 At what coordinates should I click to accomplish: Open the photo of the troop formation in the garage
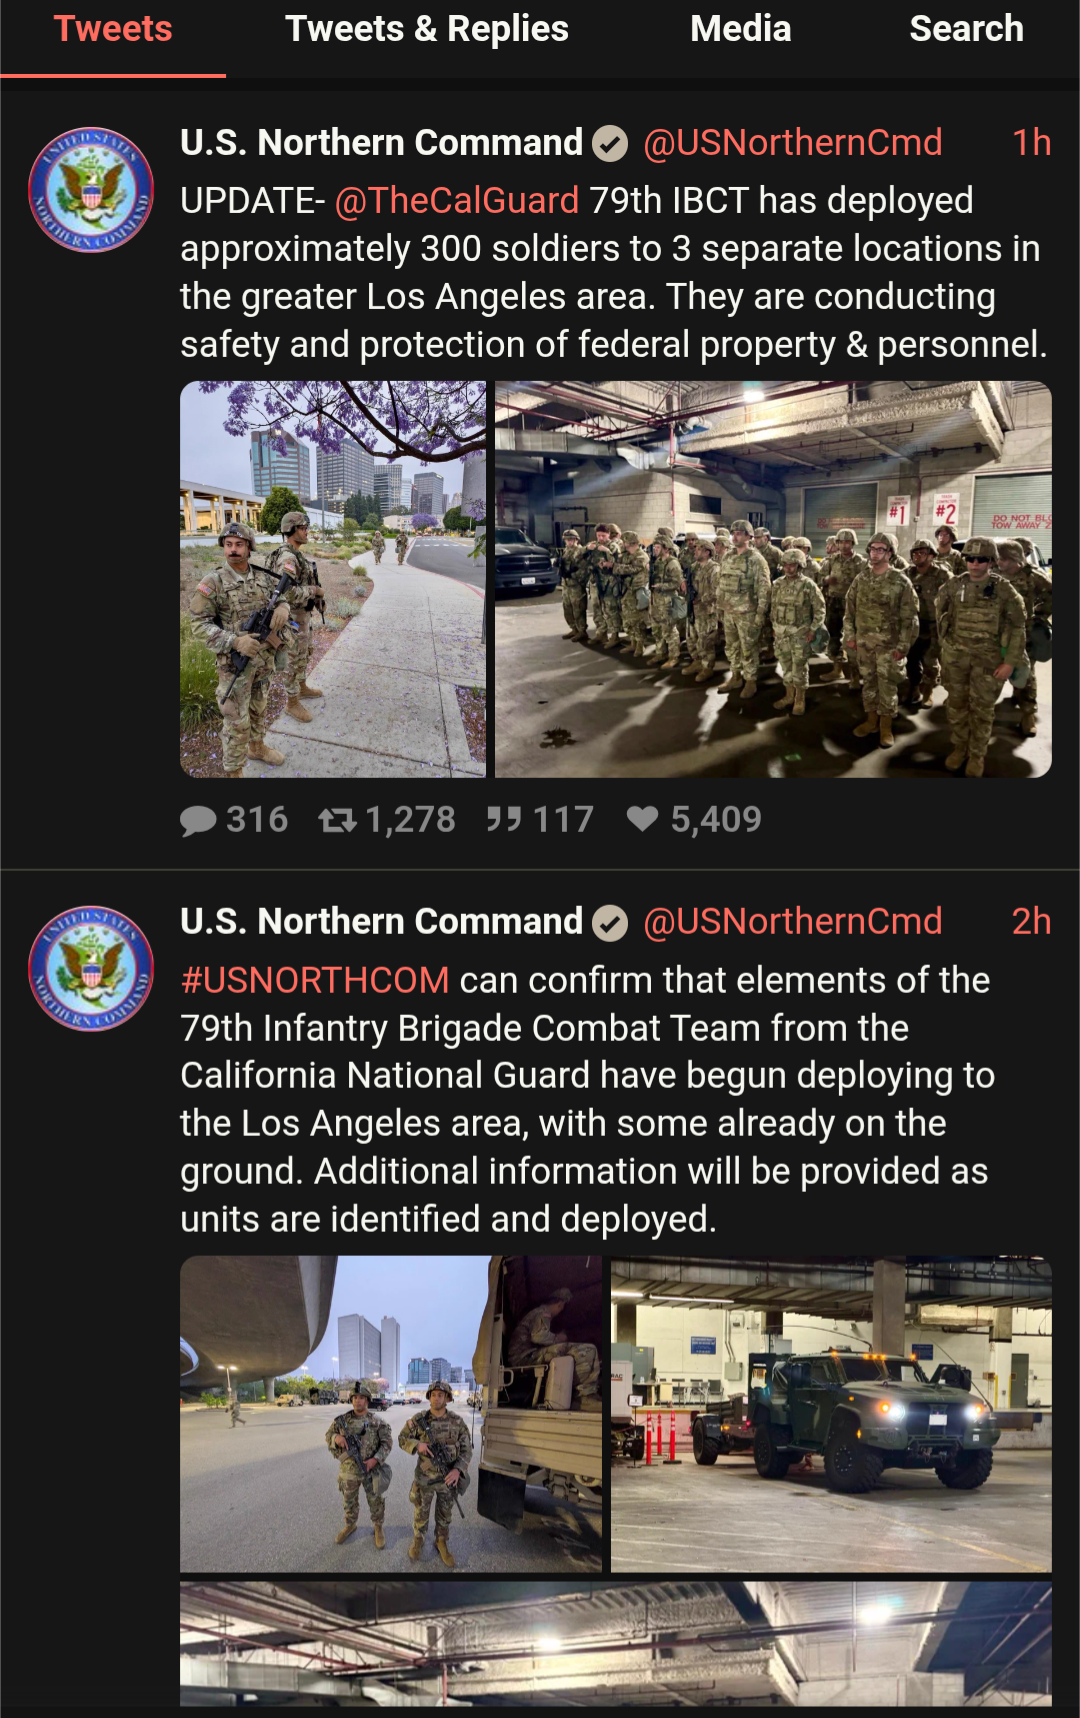pyautogui.click(x=773, y=579)
